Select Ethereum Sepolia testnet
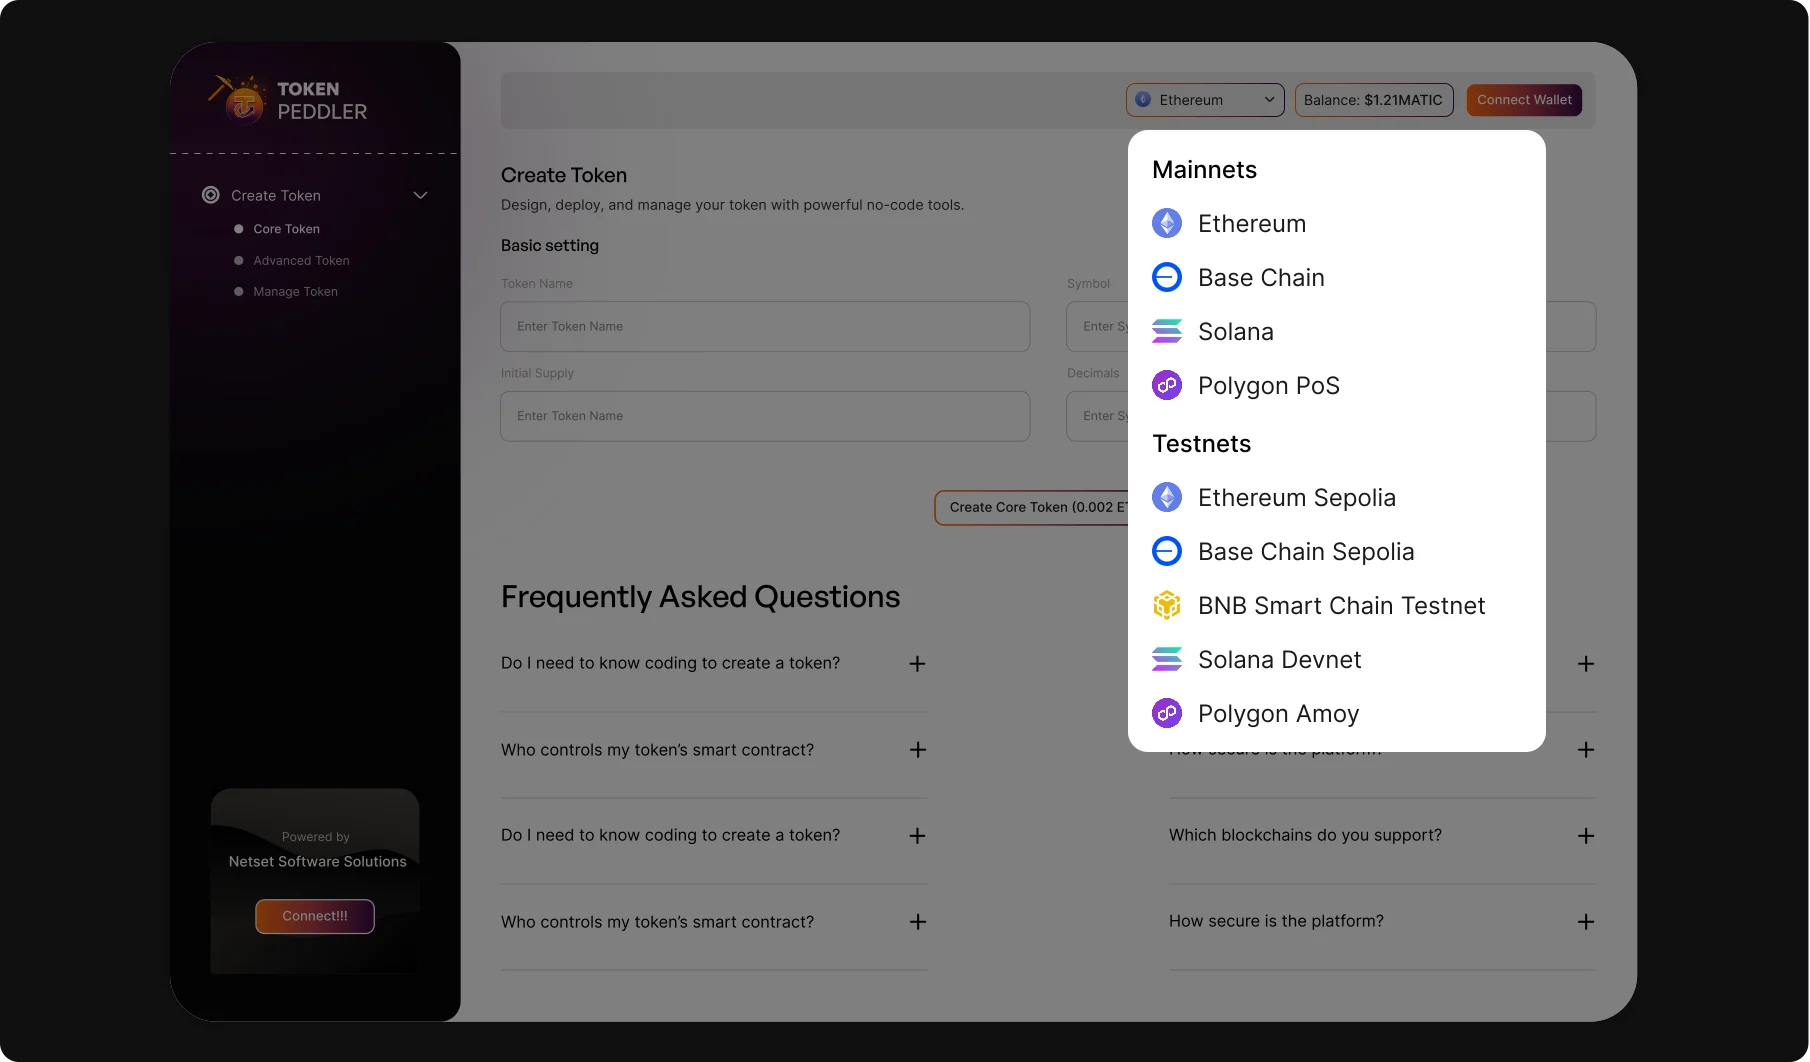Viewport: 1810px width, 1062px height. pos(1337,497)
